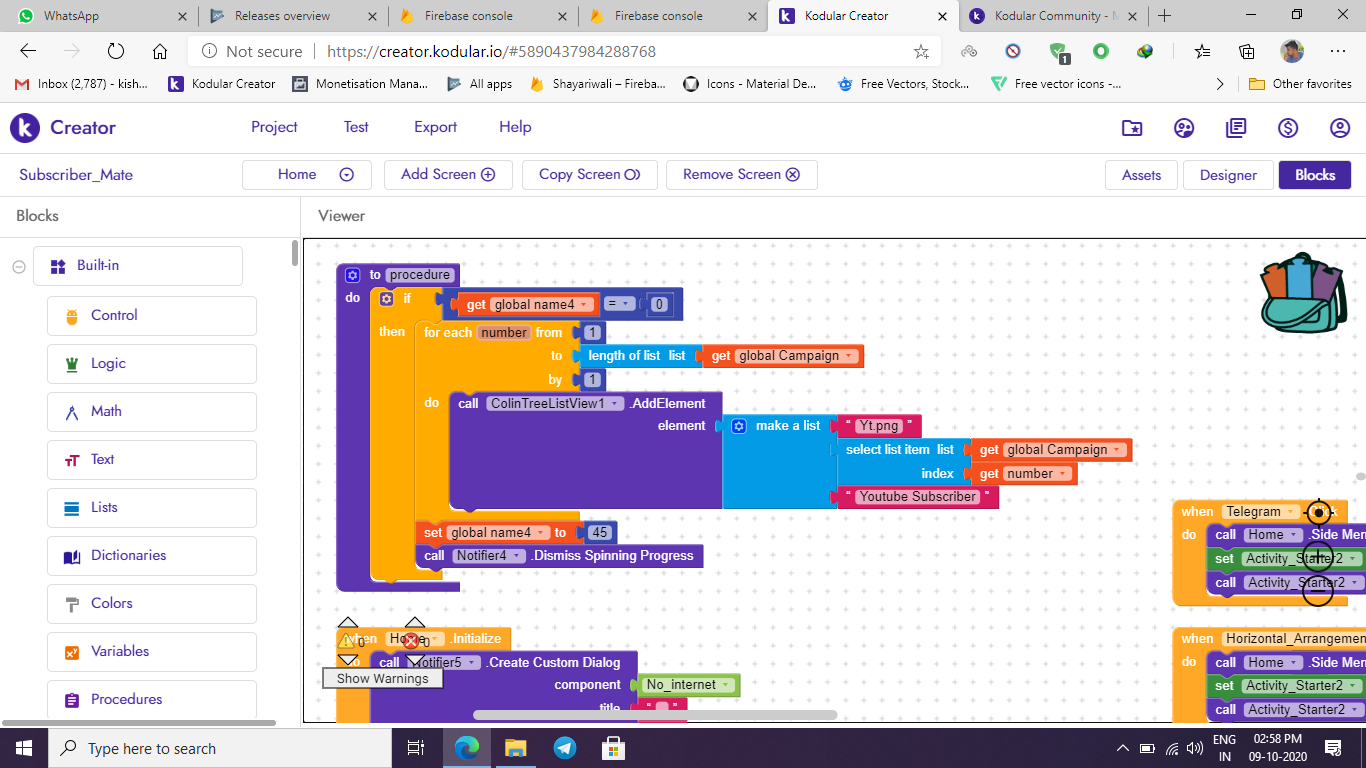
Task: Open the ColinTreeListView1 component dropdown
Action: (x=616, y=404)
